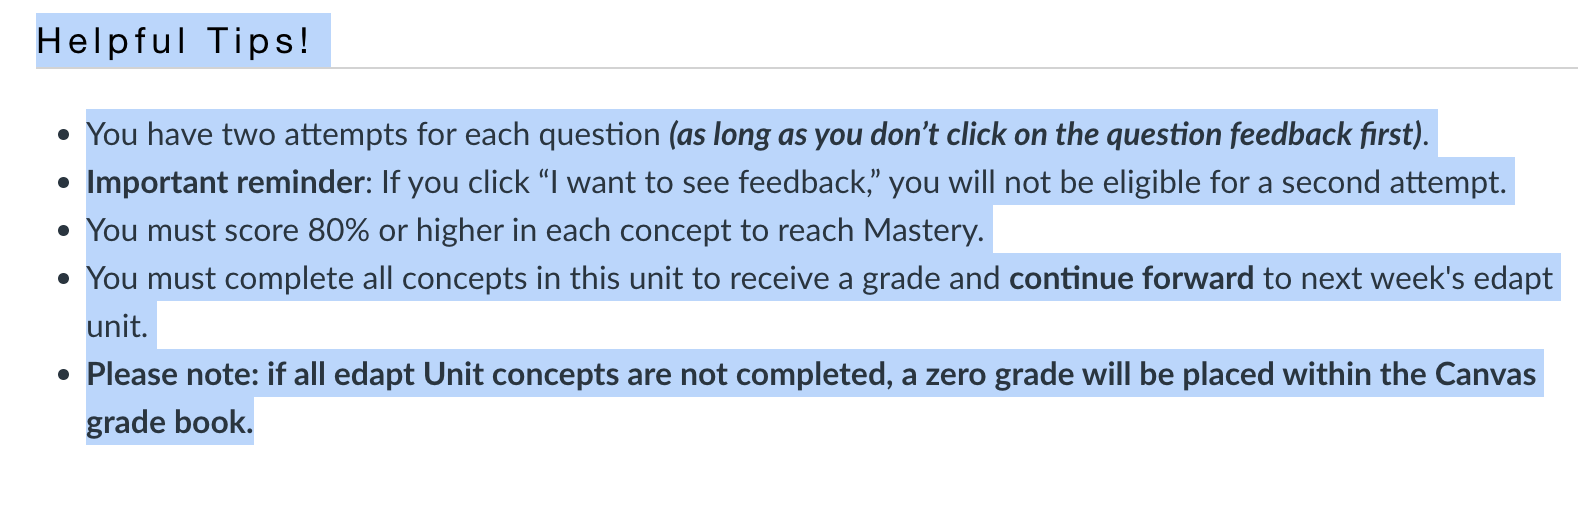The height and width of the screenshot is (524, 1578).
Task: Click the bold "Please note:" text
Action: coord(172,374)
